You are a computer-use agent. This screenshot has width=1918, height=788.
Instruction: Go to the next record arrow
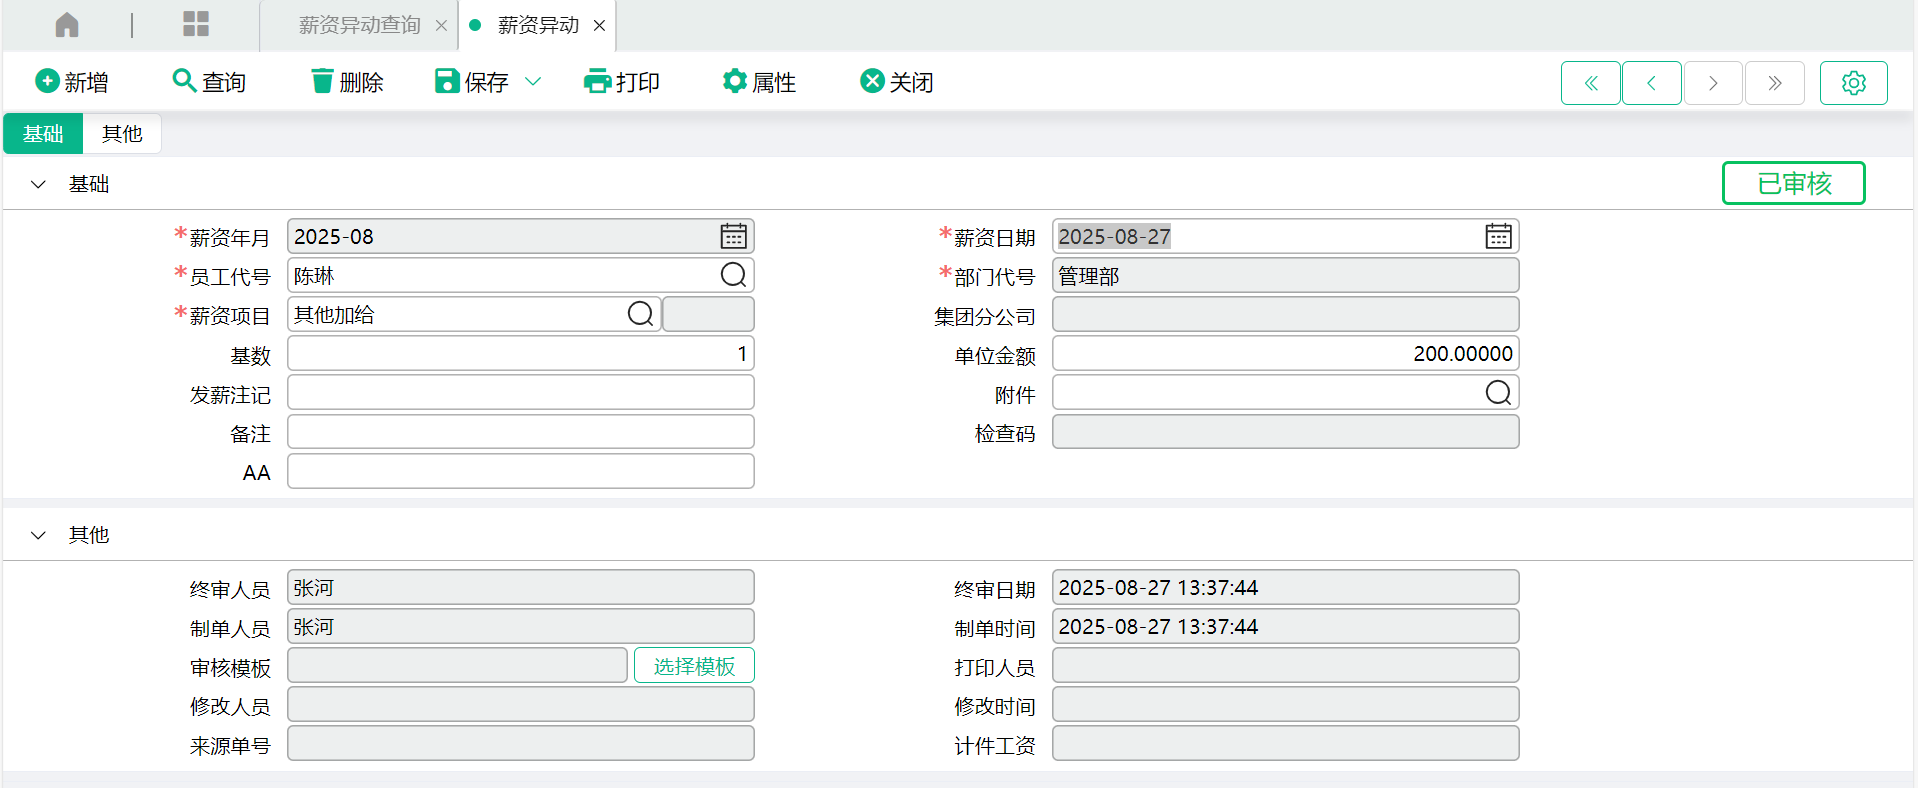coord(1713,83)
